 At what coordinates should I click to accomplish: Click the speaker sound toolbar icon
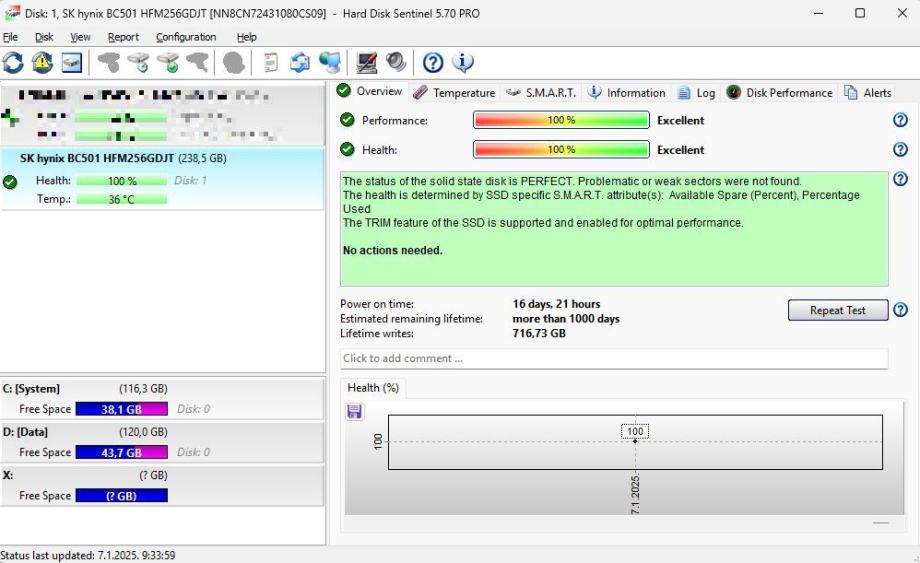pos(396,62)
